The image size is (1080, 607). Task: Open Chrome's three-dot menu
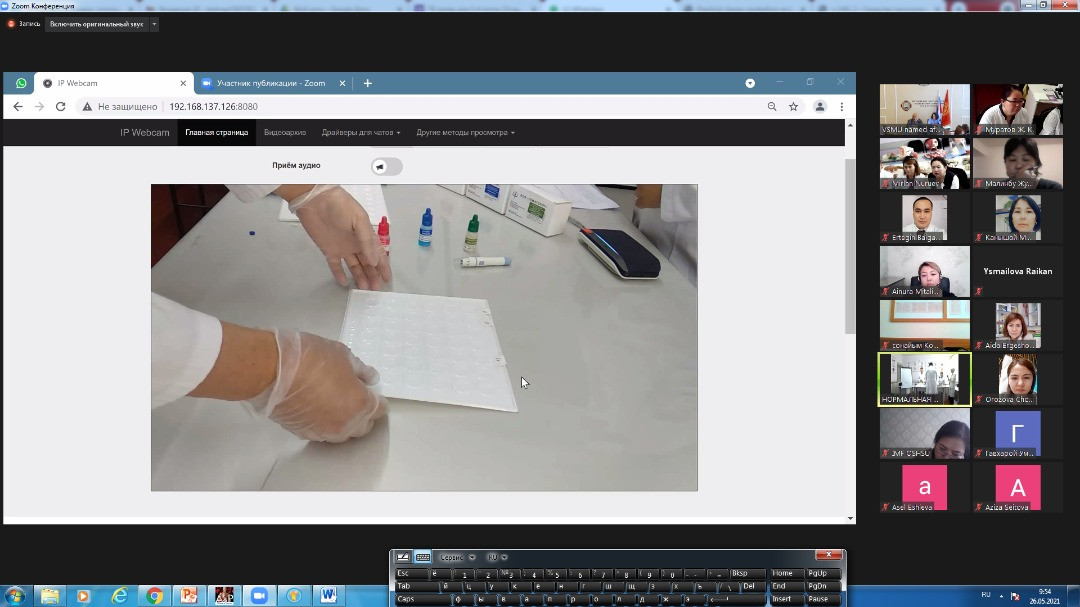coord(842,106)
